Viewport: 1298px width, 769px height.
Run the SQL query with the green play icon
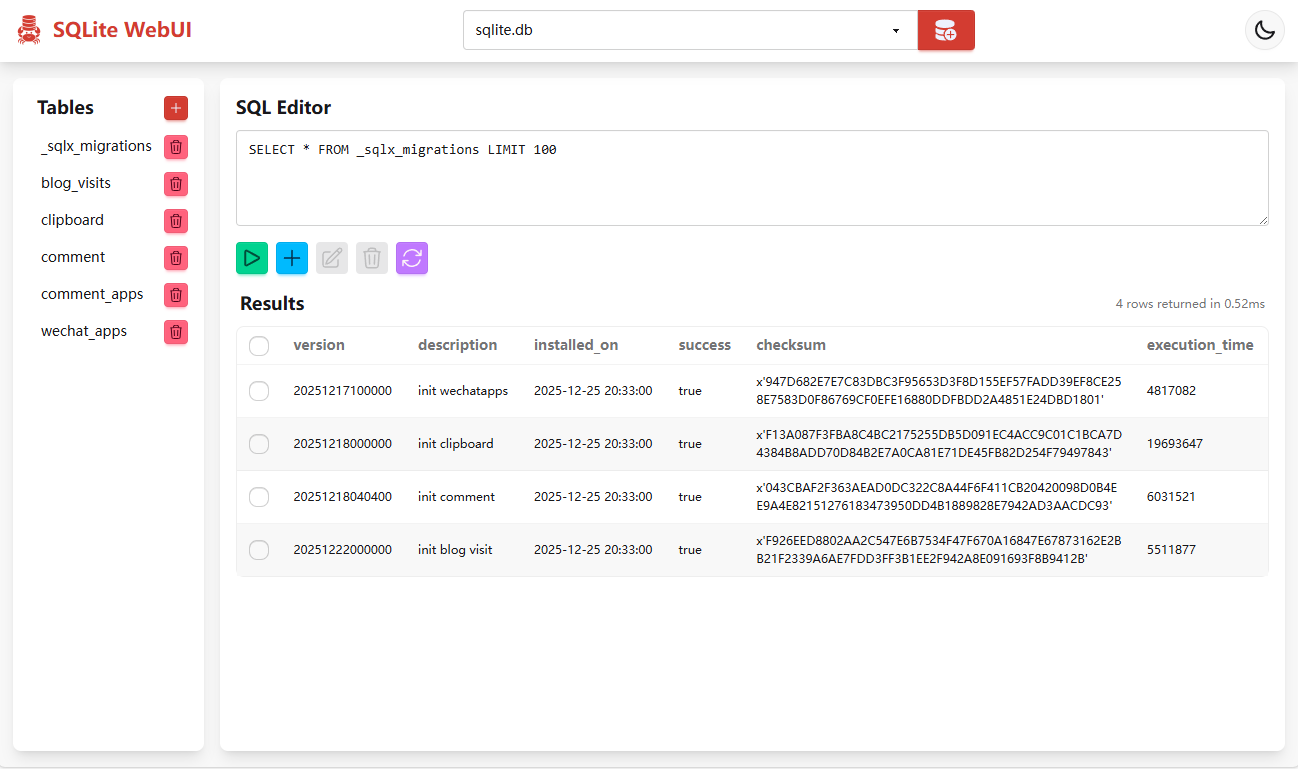[252, 258]
